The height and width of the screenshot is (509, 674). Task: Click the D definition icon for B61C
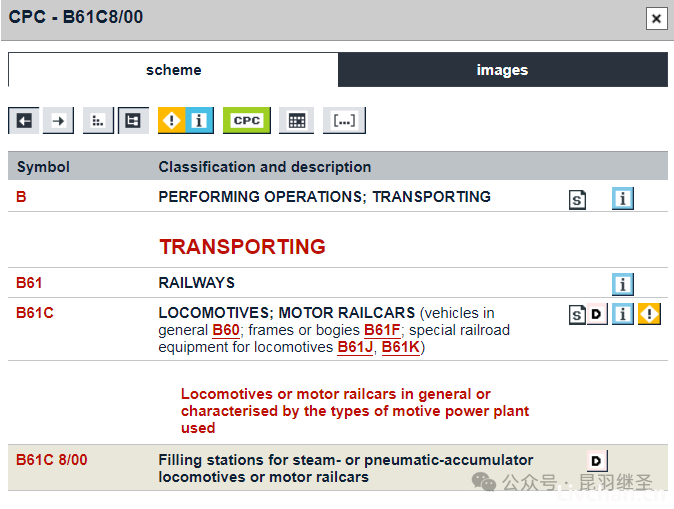[597, 314]
